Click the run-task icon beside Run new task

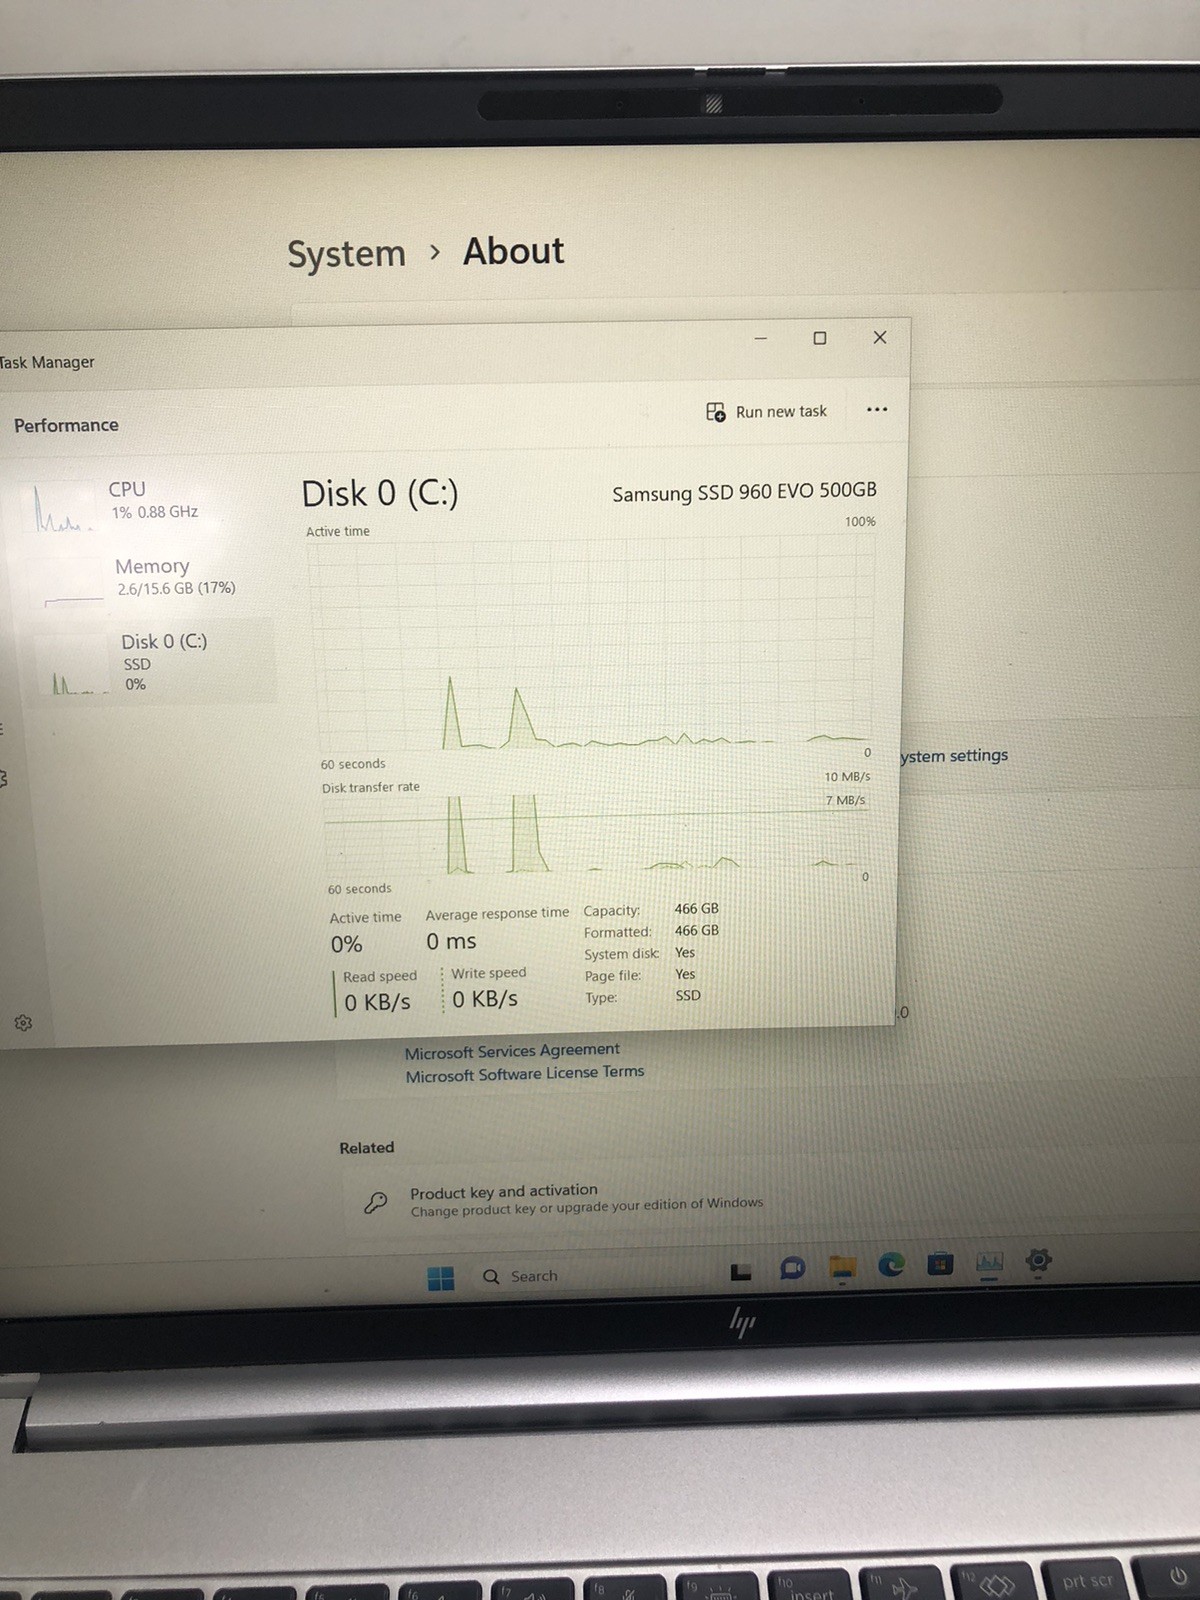click(x=716, y=412)
